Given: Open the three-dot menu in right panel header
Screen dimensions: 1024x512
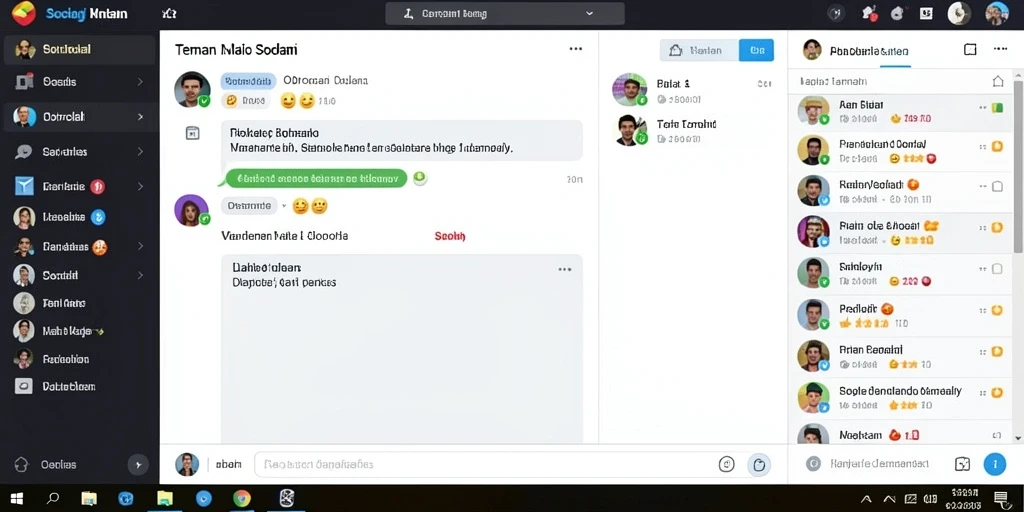Looking at the screenshot, I should (1000, 49).
